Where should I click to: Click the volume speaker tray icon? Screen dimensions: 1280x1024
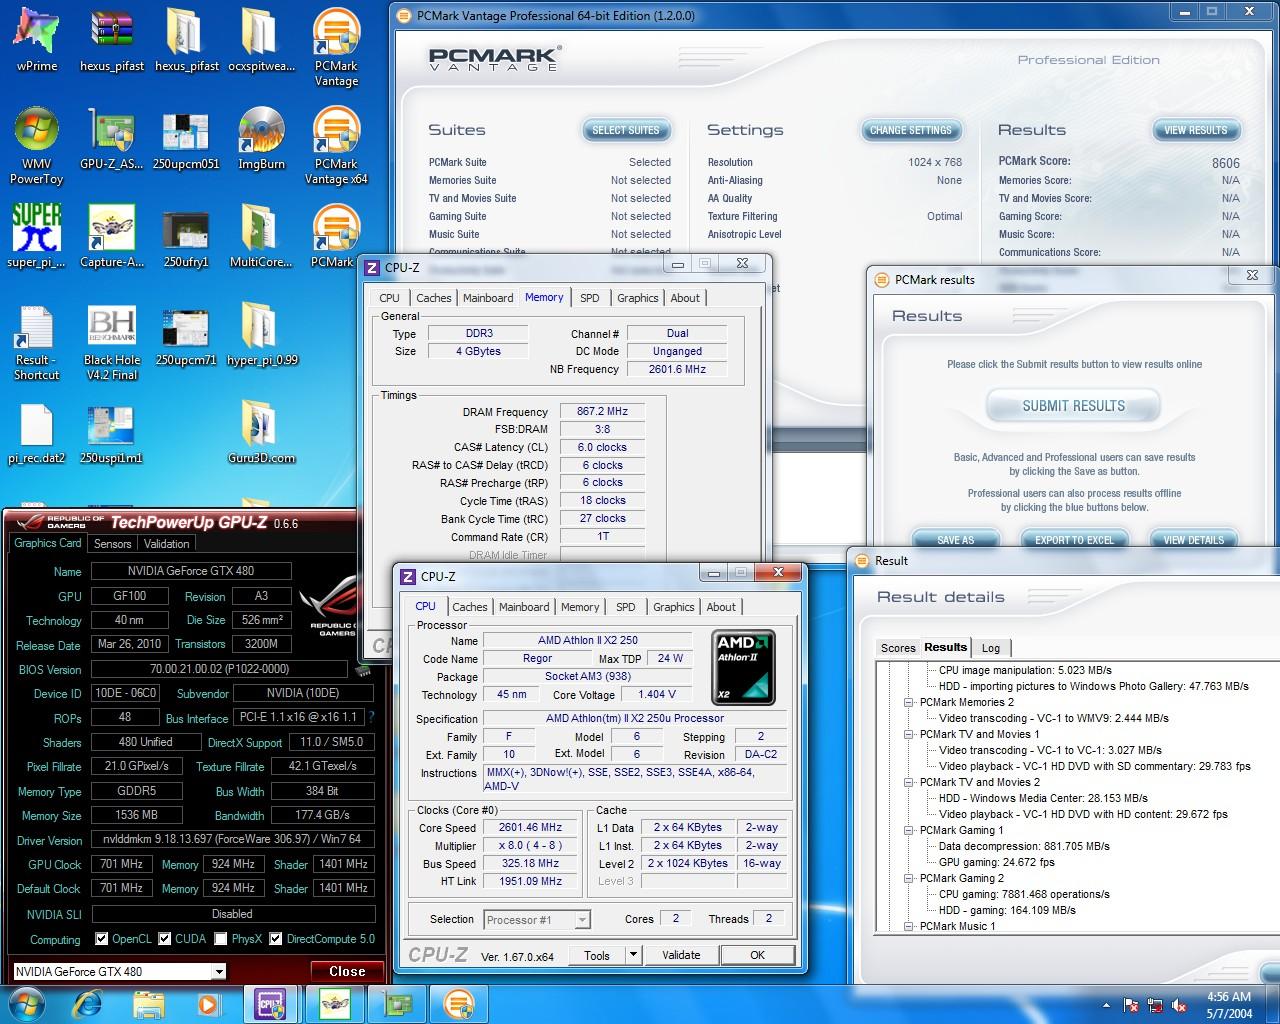click(x=1179, y=1005)
